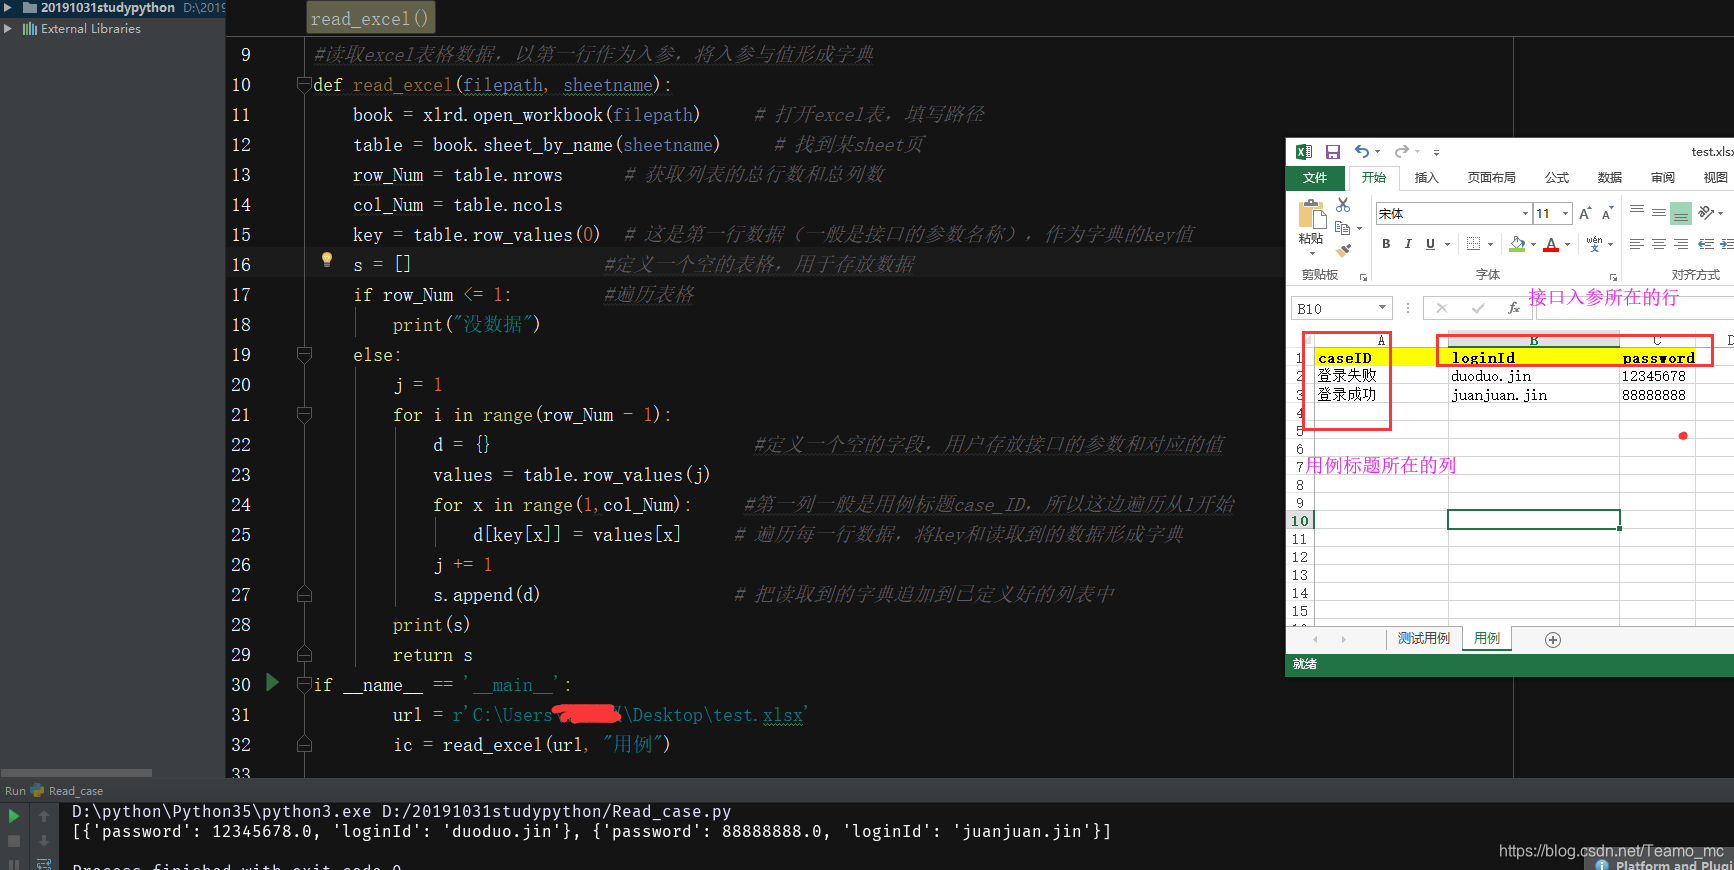The width and height of the screenshot is (1734, 870).
Task: Open the 宋体 font name dropdown
Action: pyautogui.click(x=1525, y=213)
